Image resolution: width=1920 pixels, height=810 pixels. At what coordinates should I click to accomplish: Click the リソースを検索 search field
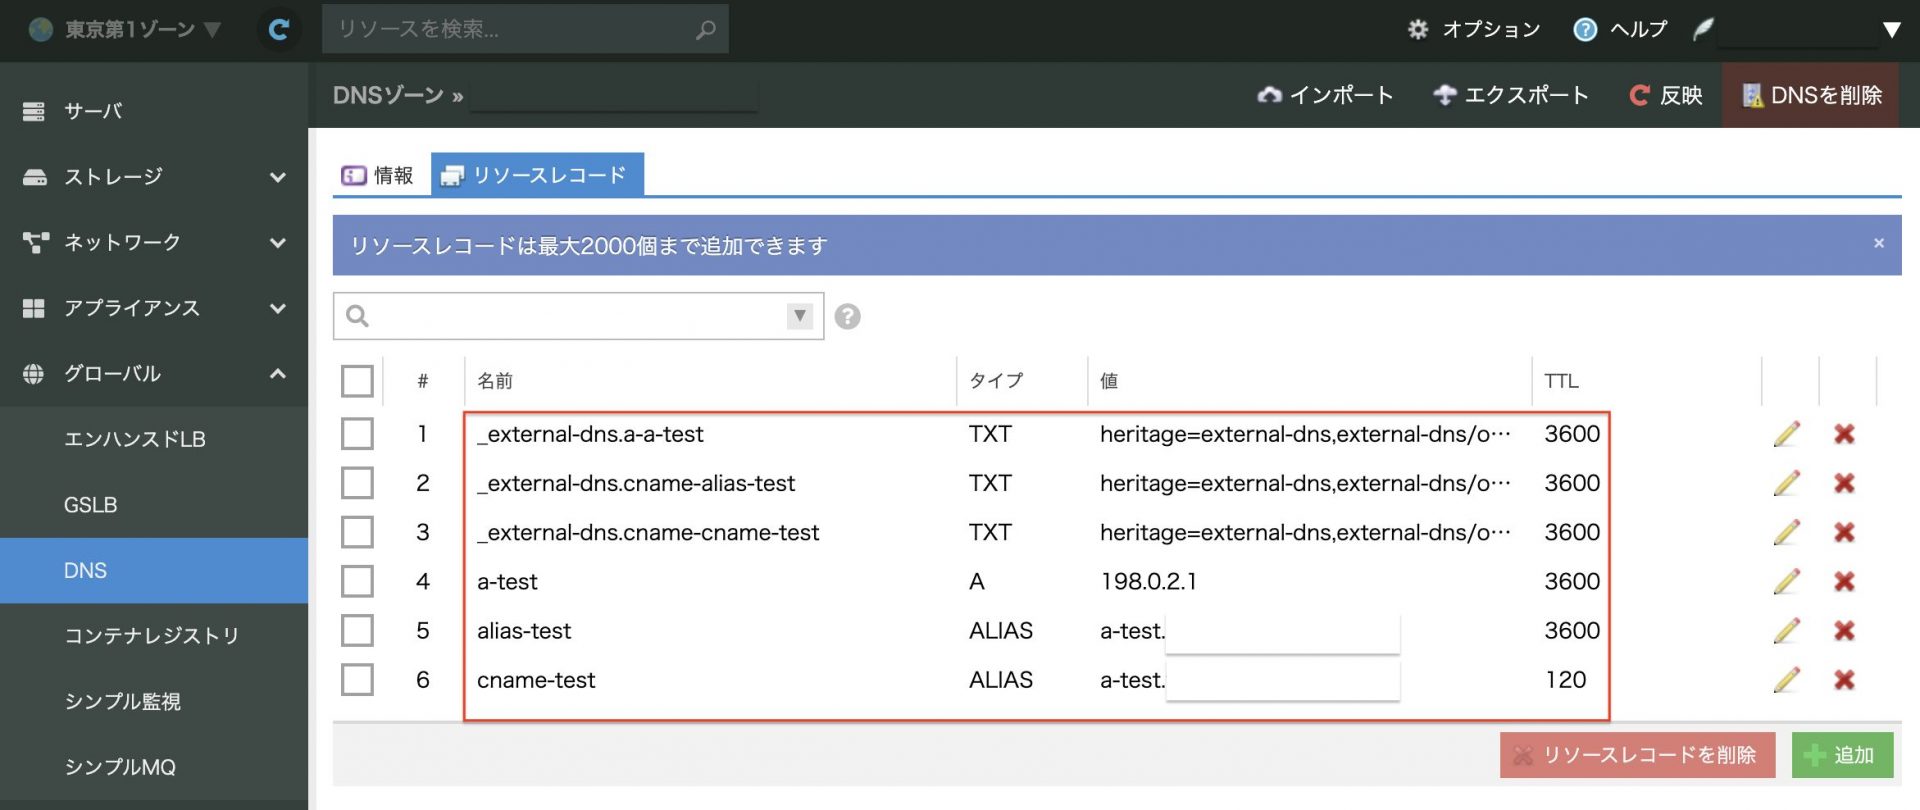coord(512,30)
